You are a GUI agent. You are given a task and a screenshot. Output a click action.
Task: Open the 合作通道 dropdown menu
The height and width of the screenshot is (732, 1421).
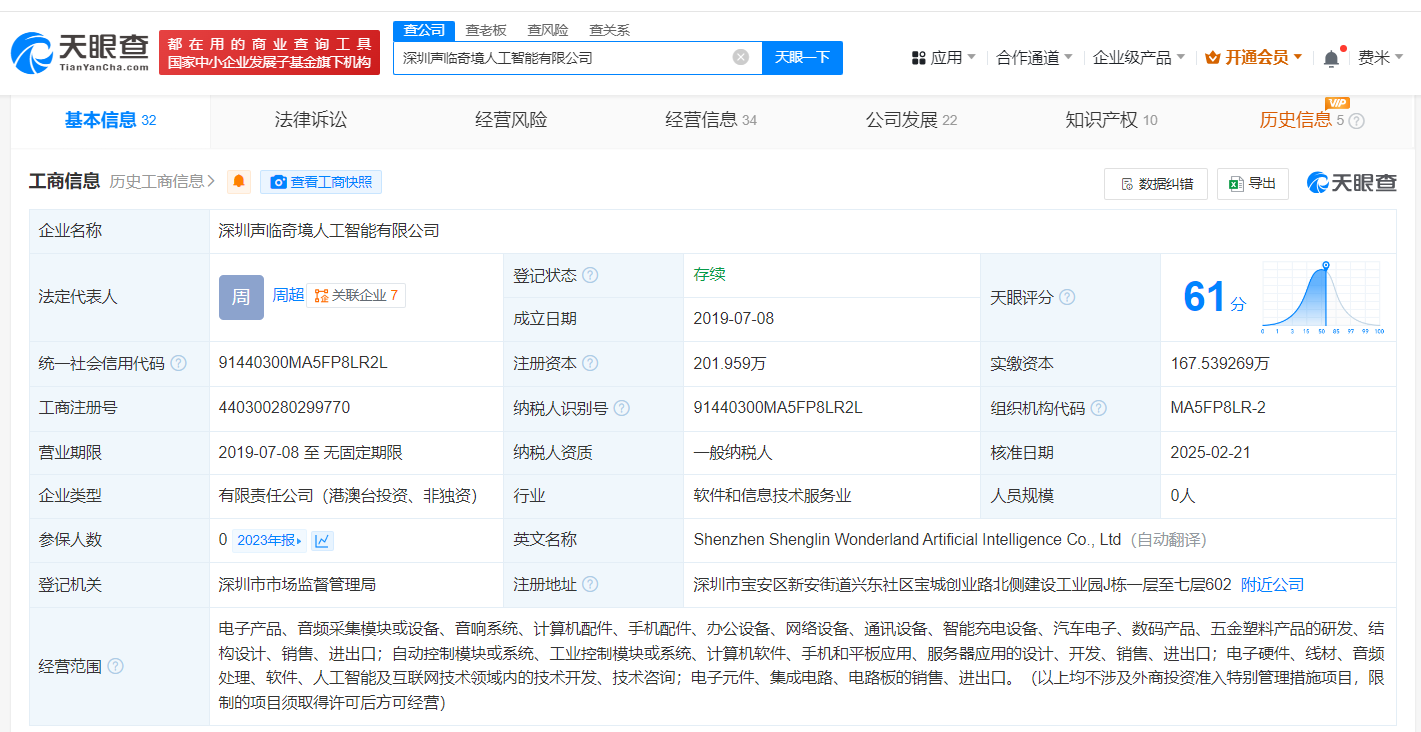pyautogui.click(x=1034, y=58)
